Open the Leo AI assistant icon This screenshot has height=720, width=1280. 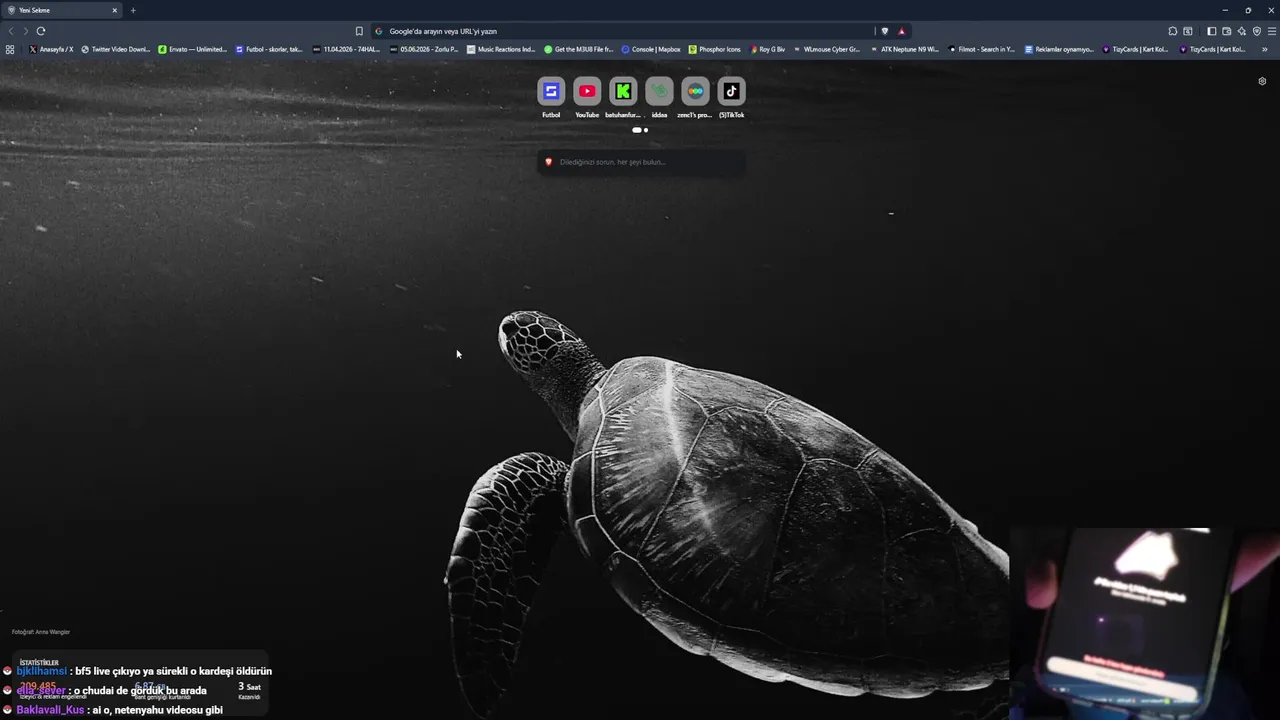1242,31
